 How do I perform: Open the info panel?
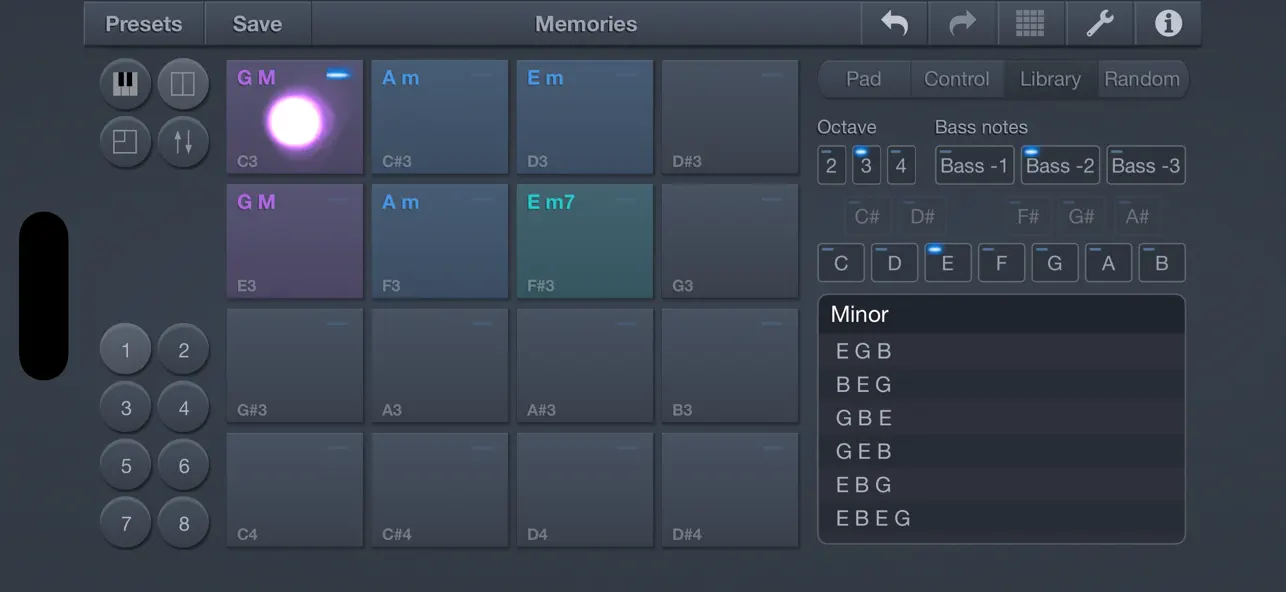[x=1168, y=23]
